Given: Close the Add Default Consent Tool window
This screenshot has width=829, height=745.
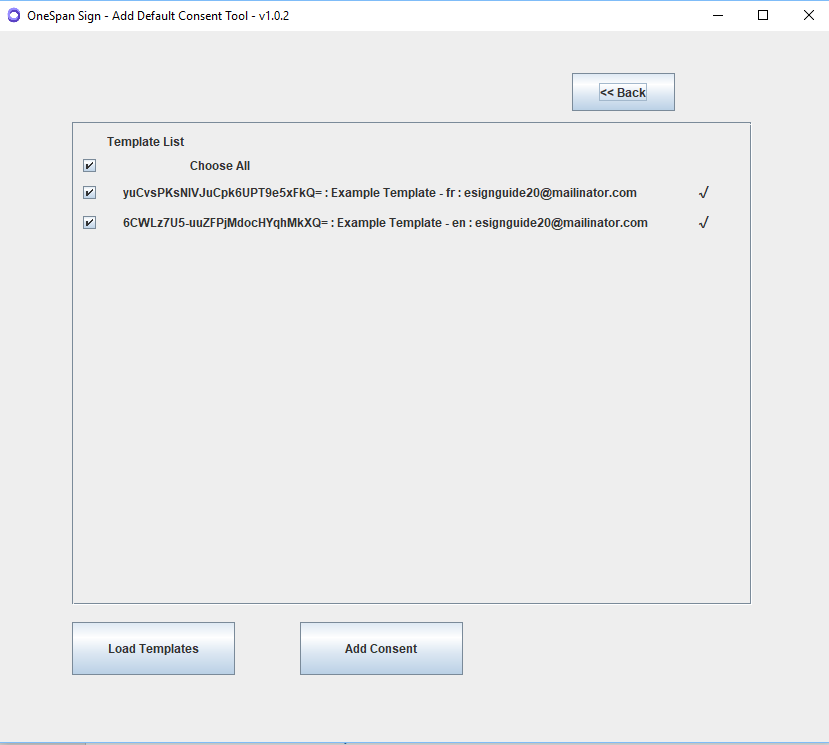Looking at the screenshot, I should (x=808, y=15).
